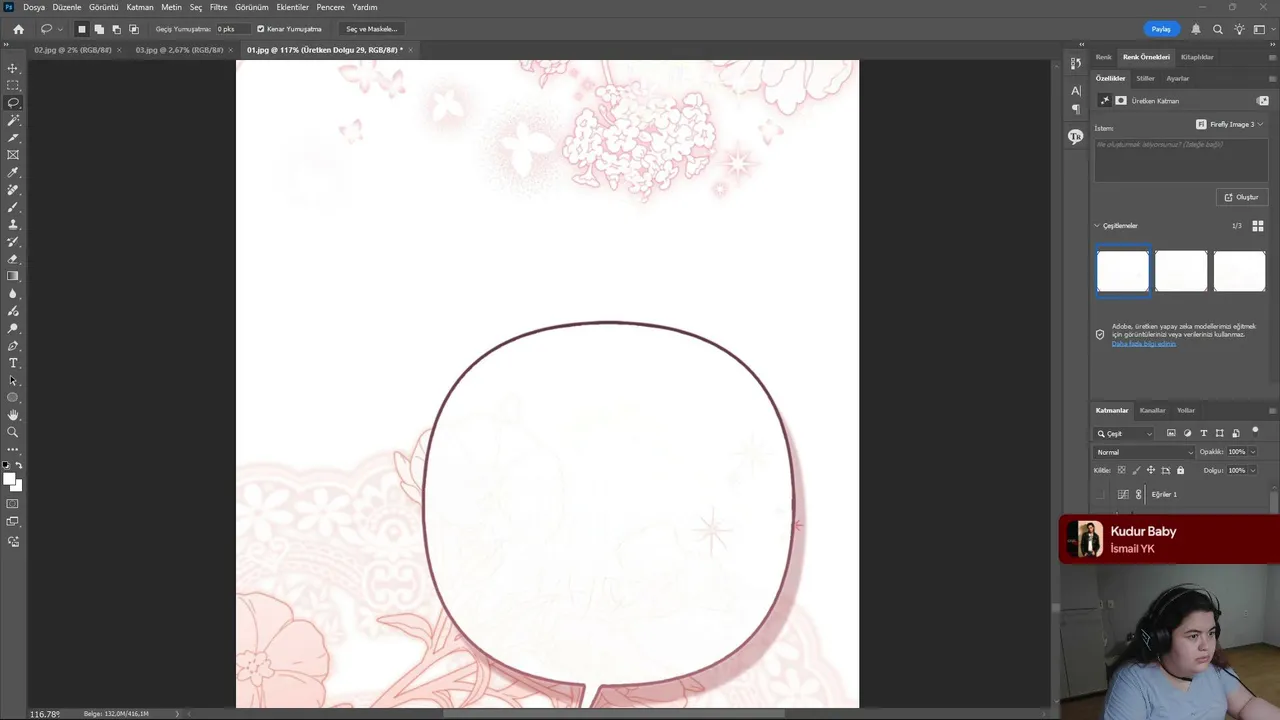1280x720 pixels.
Task: Open the Daha fazla bilgi edinin link
Action: [x=1144, y=344]
